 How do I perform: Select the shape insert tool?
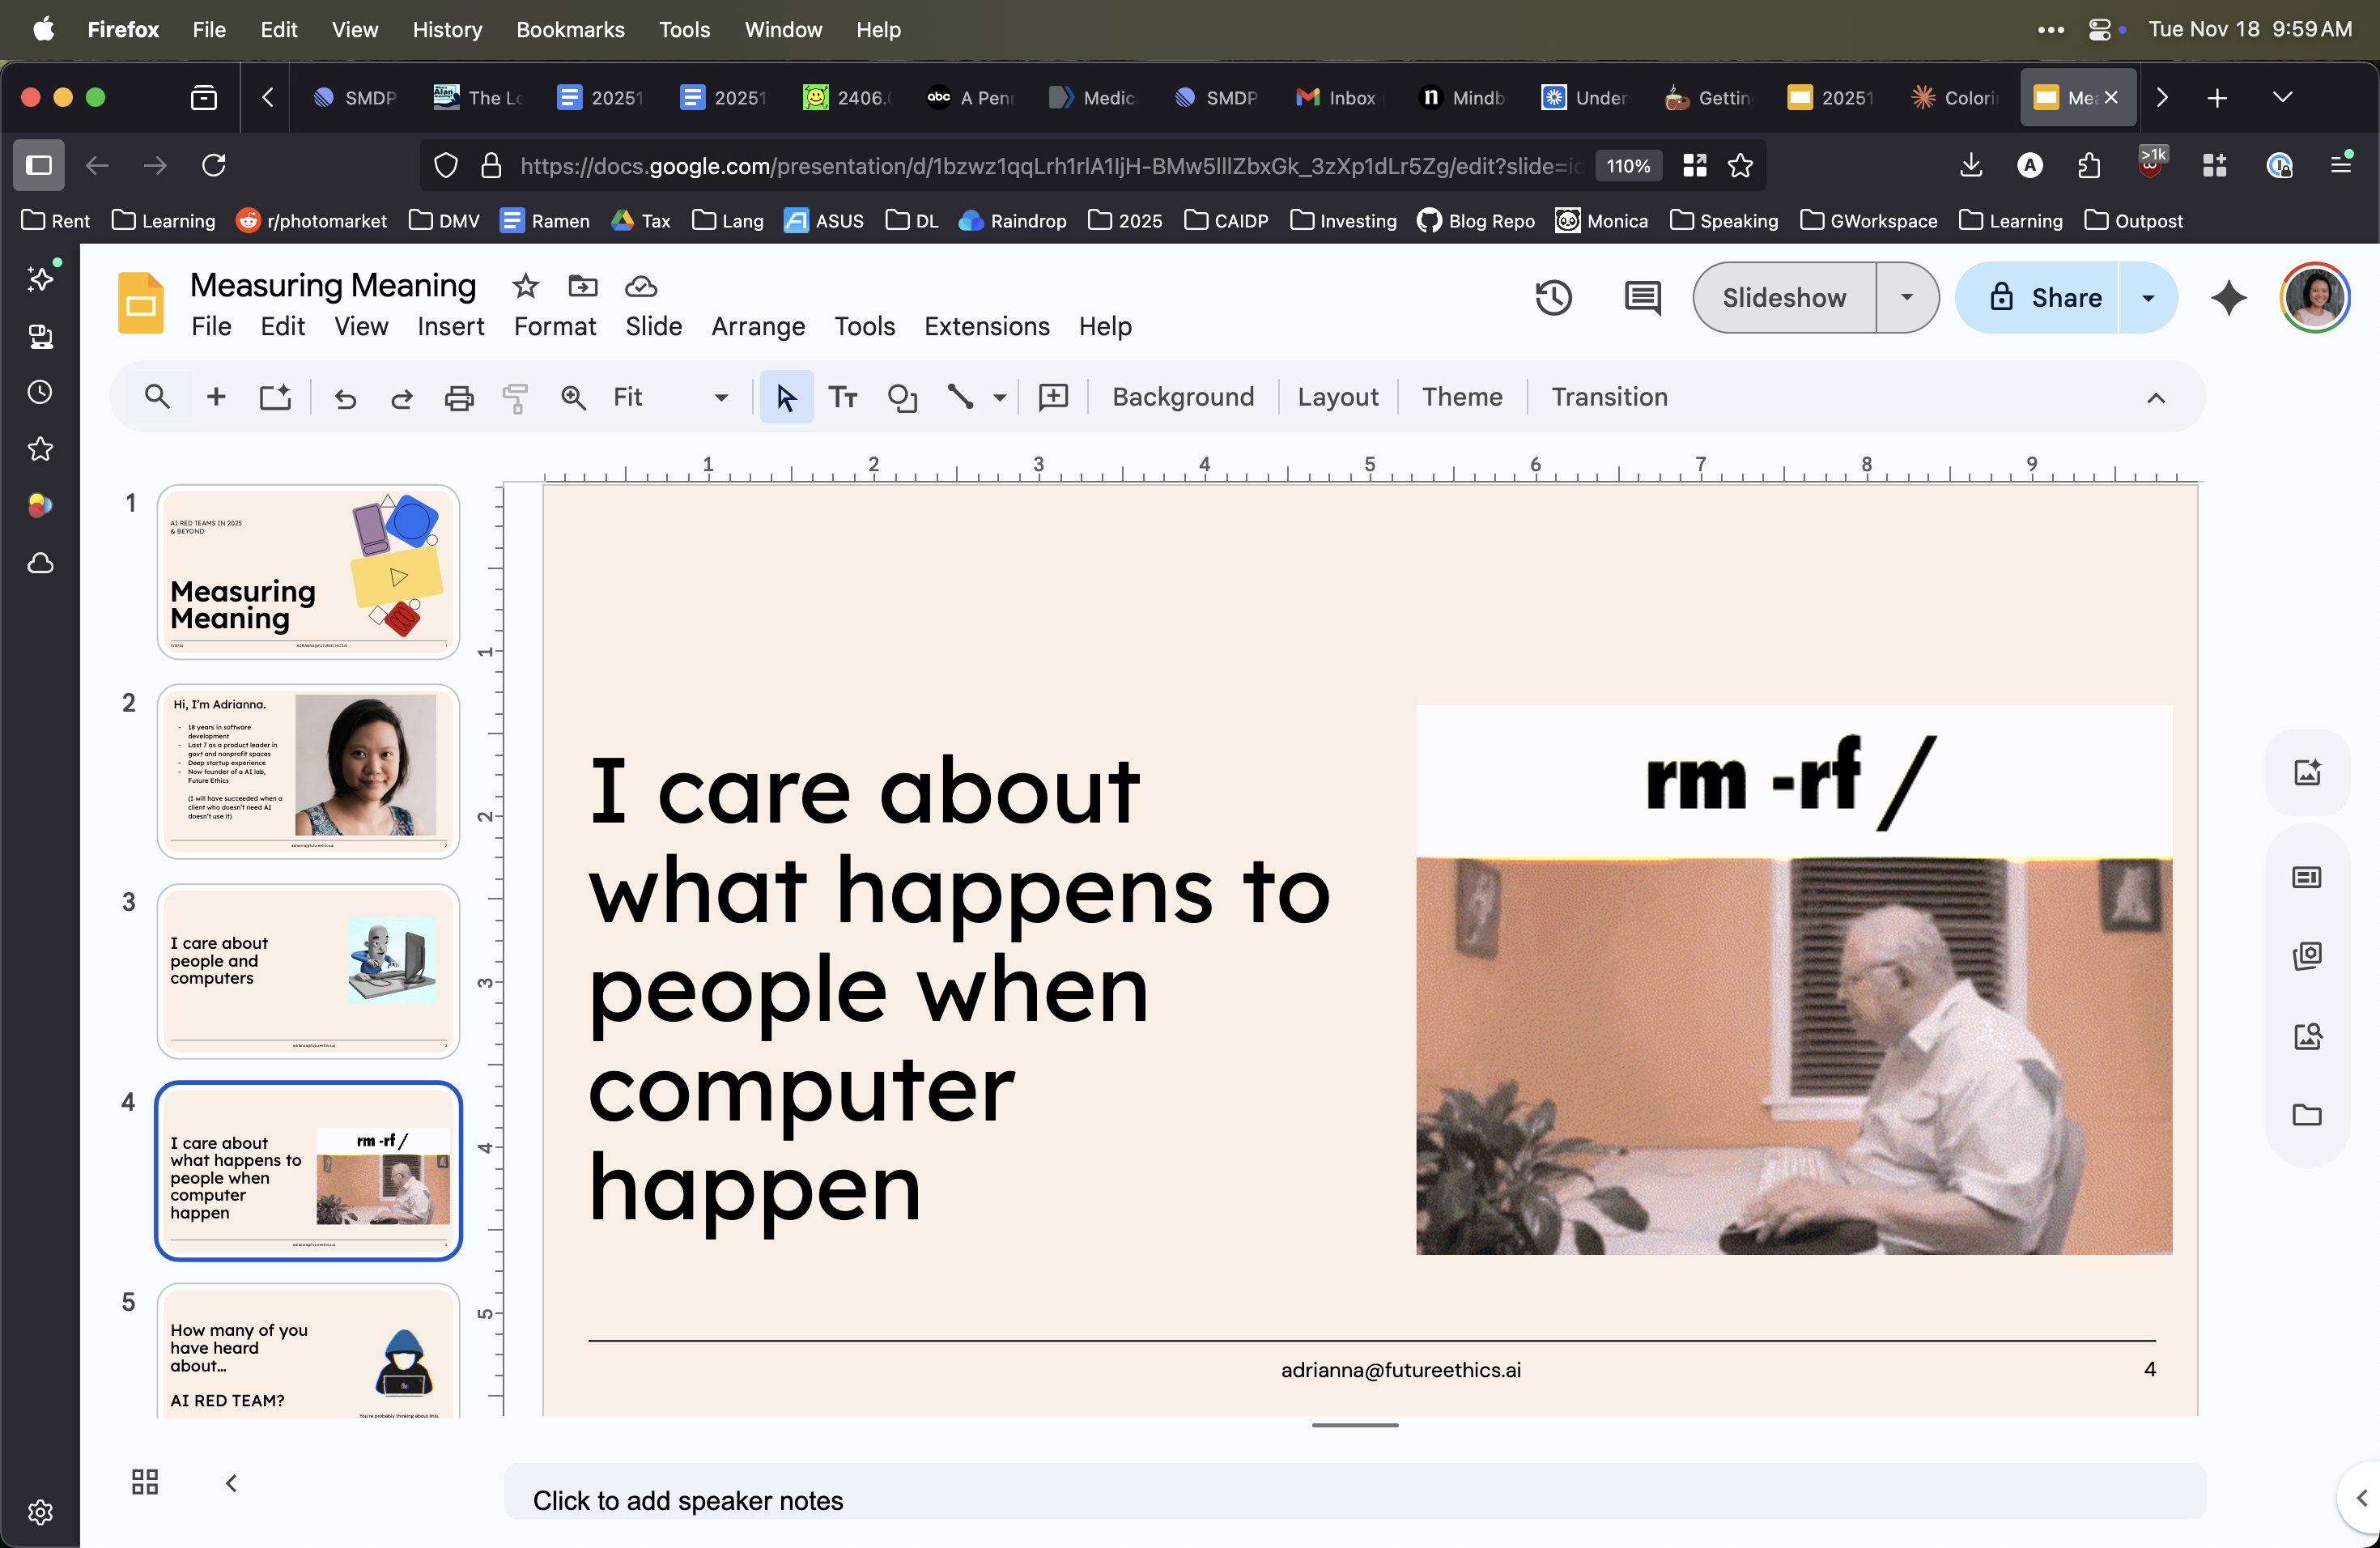[x=903, y=397]
